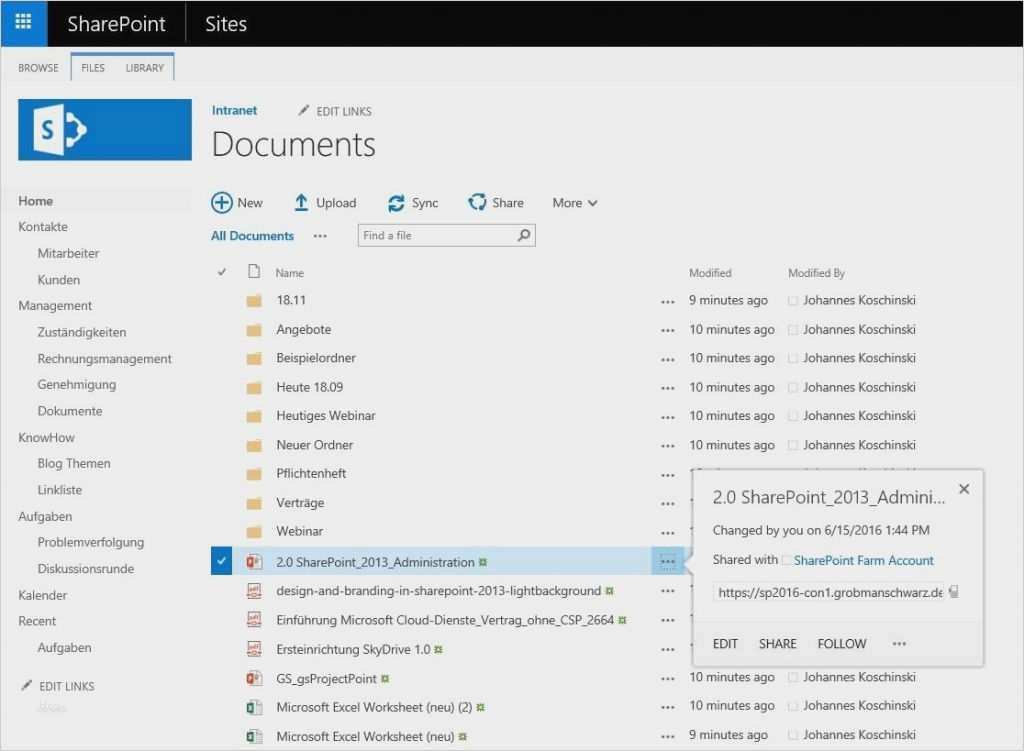Image resolution: width=1024 pixels, height=751 pixels.
Task: Click EDIT in the callout
Action: click(x=725, y=644)
